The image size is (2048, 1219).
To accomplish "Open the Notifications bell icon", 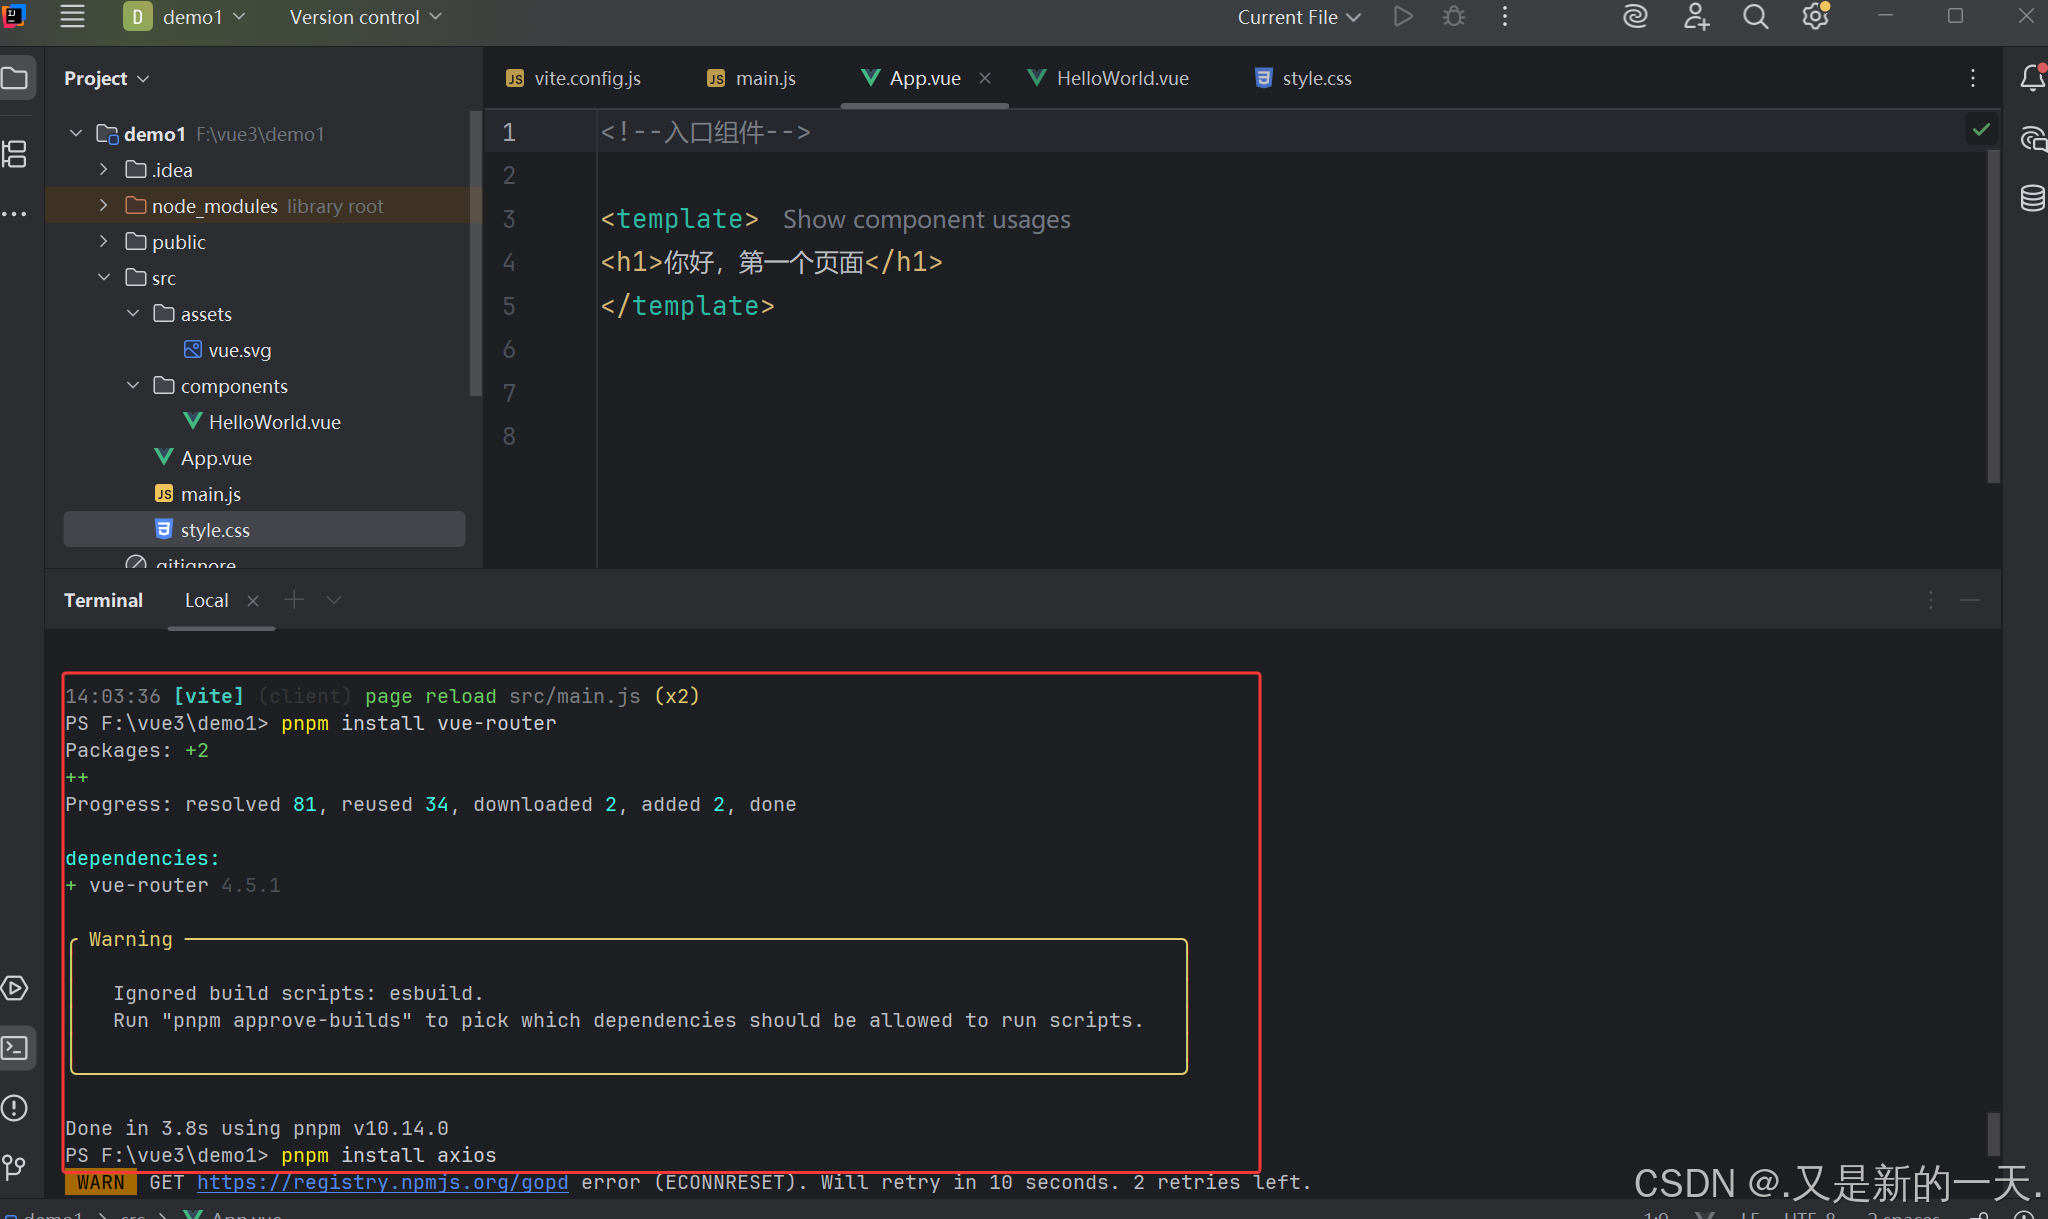I will coord(2033,78).
